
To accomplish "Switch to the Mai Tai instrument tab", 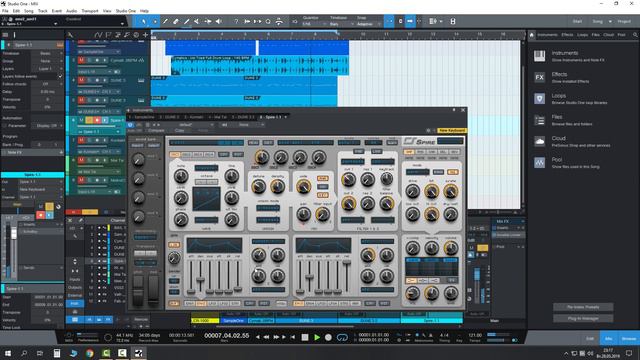I will click(x=218, y=117).
